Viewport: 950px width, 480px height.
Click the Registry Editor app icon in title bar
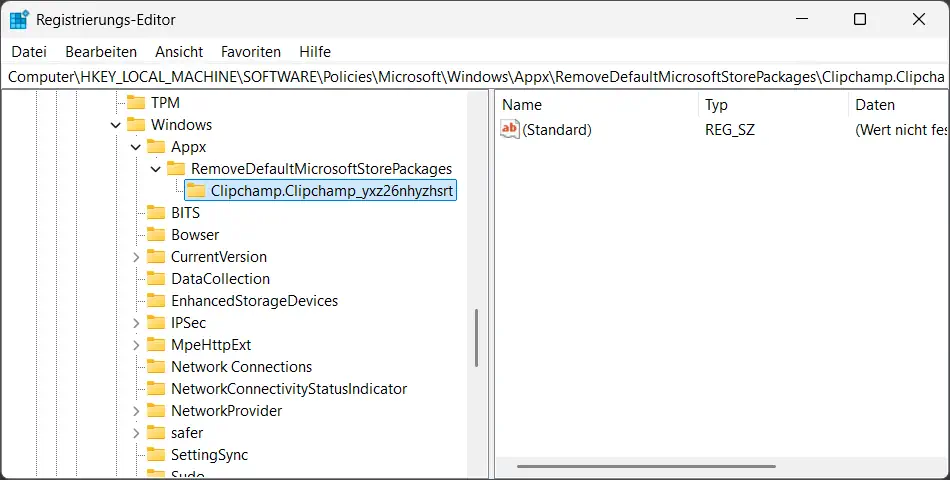pyautogui.click(x=19, y=19)
